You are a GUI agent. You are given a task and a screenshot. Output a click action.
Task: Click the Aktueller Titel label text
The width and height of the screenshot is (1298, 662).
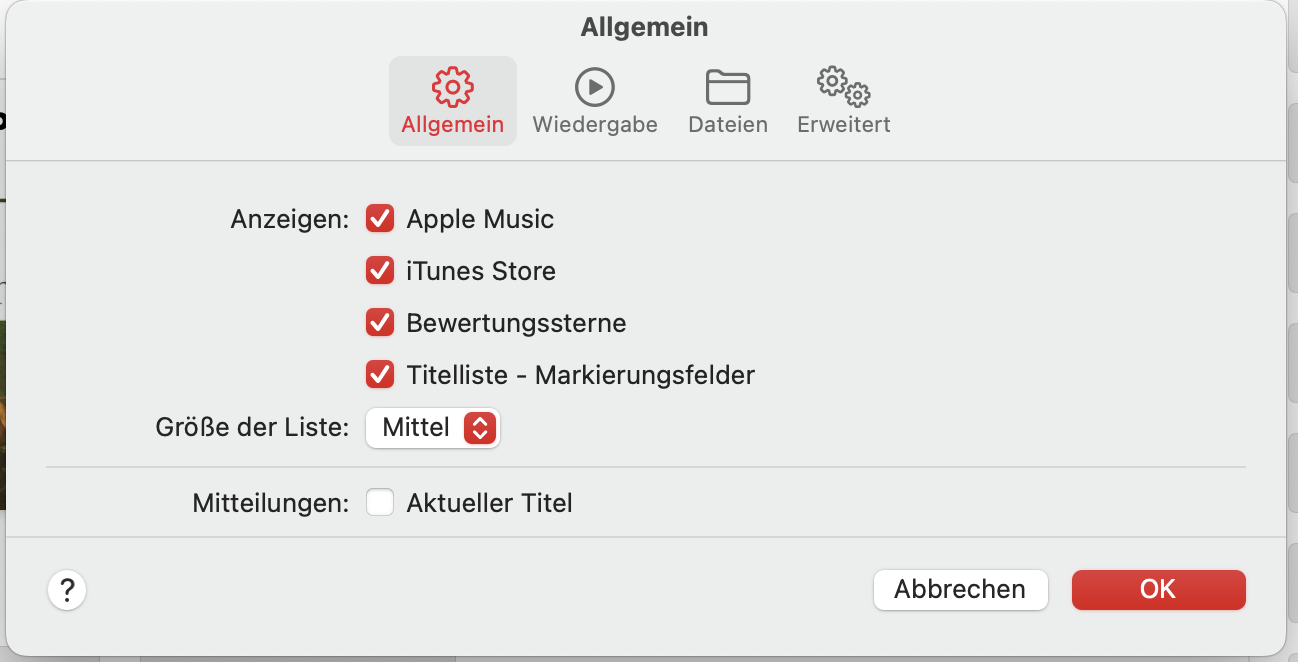pyautogui.click(x=489, y=502)
